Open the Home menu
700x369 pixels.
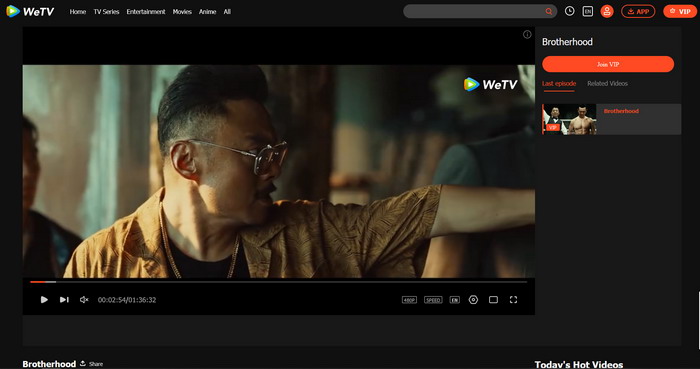(78, 12)
